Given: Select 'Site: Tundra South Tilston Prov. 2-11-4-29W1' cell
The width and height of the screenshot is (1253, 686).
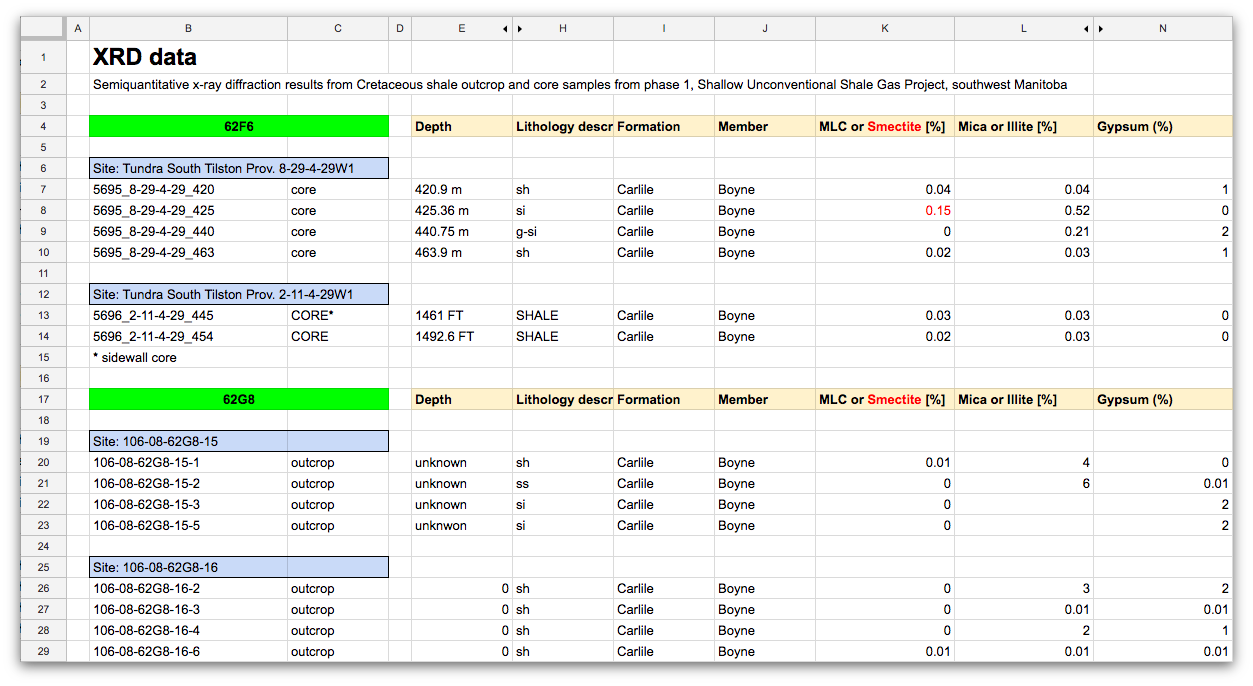Looking at the screenshot, I should click(238, 295).
